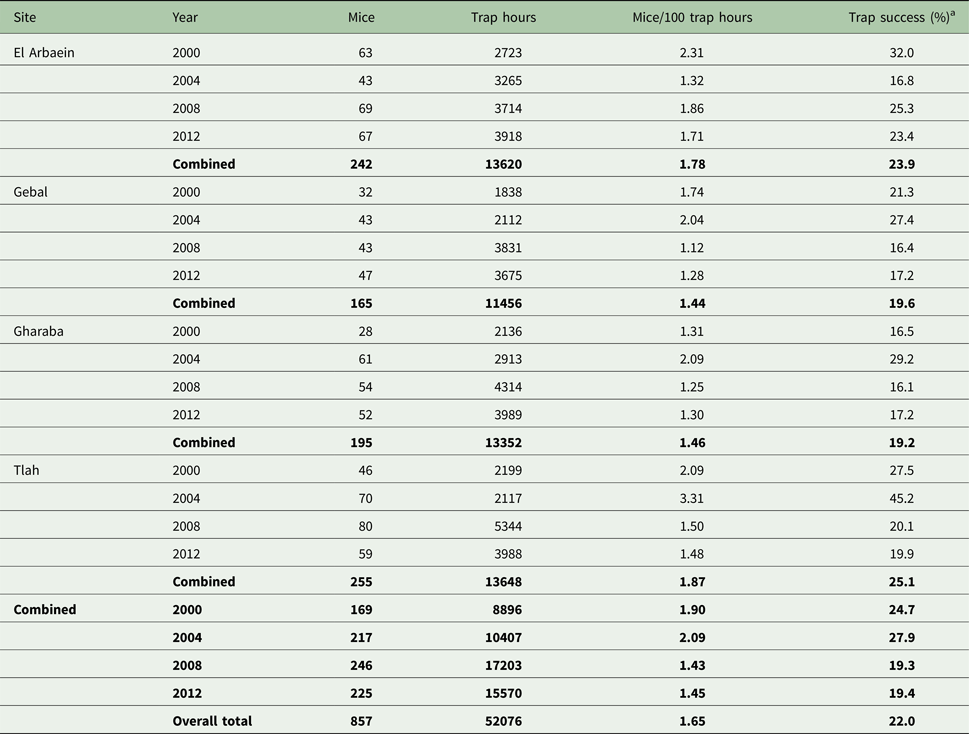Click El Arbaein combined mice value 242
Viewport: 969px width, 734px height.
point(359,164)
